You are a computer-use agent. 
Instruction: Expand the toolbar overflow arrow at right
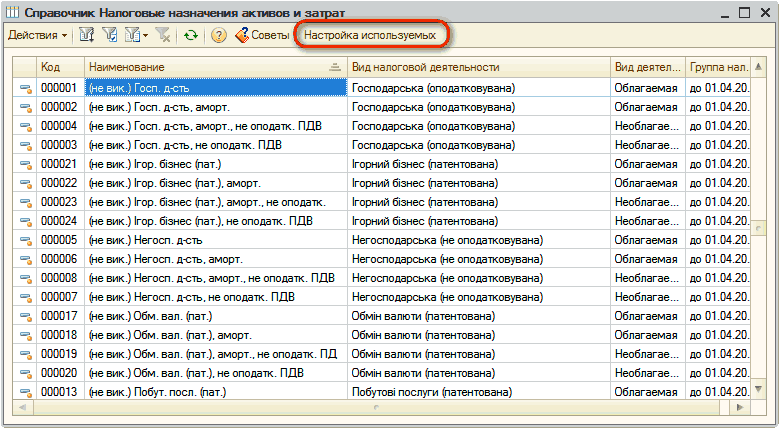[x=765, y=36]
